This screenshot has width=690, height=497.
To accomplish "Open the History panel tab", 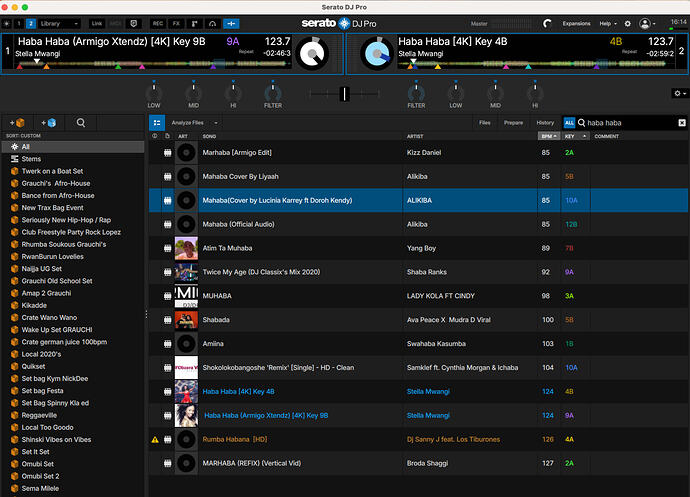I will tap(545, 123).
